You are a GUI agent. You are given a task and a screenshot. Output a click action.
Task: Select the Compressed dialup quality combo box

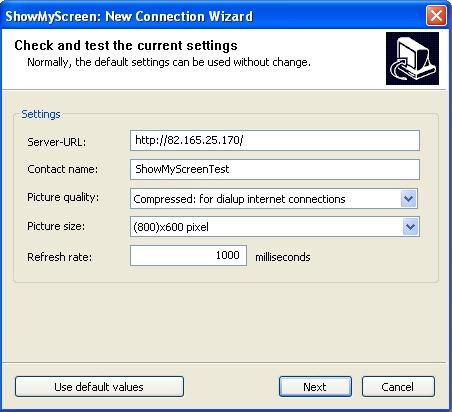274,199
